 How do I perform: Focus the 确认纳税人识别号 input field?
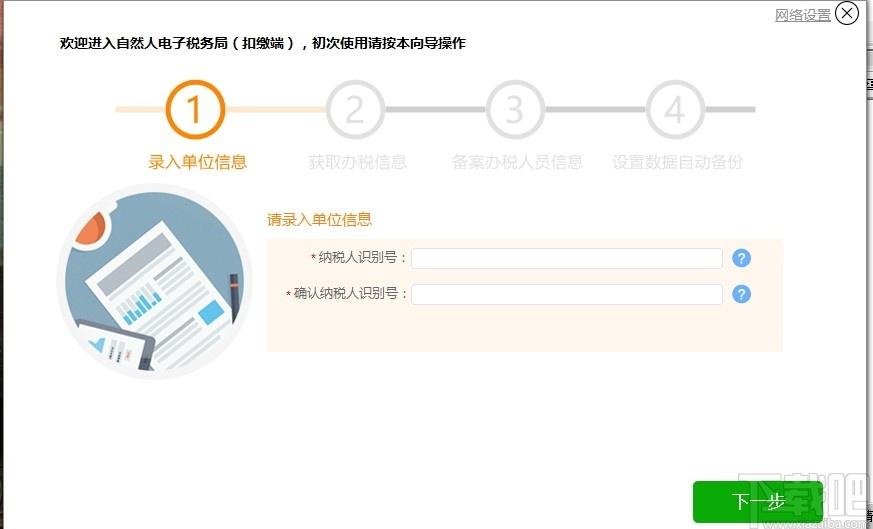(x=566, y=294)
